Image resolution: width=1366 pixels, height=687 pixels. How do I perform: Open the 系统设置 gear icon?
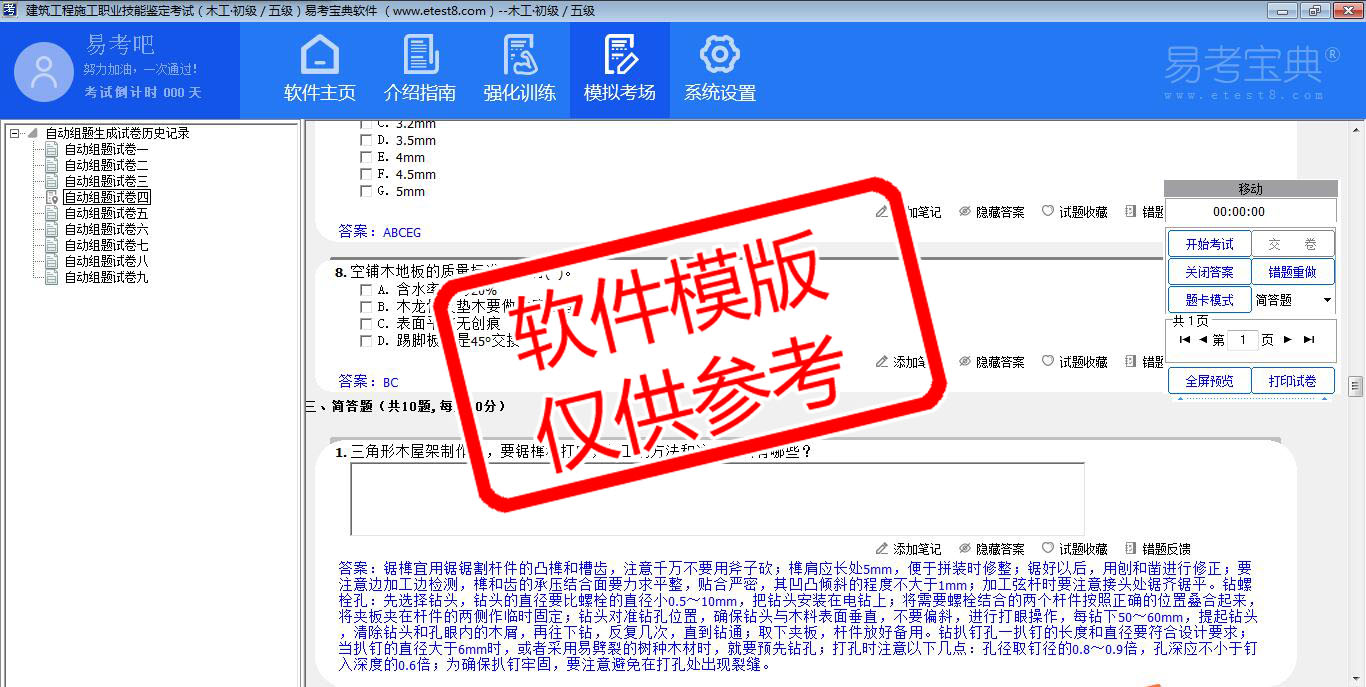[x=719, y=55]
